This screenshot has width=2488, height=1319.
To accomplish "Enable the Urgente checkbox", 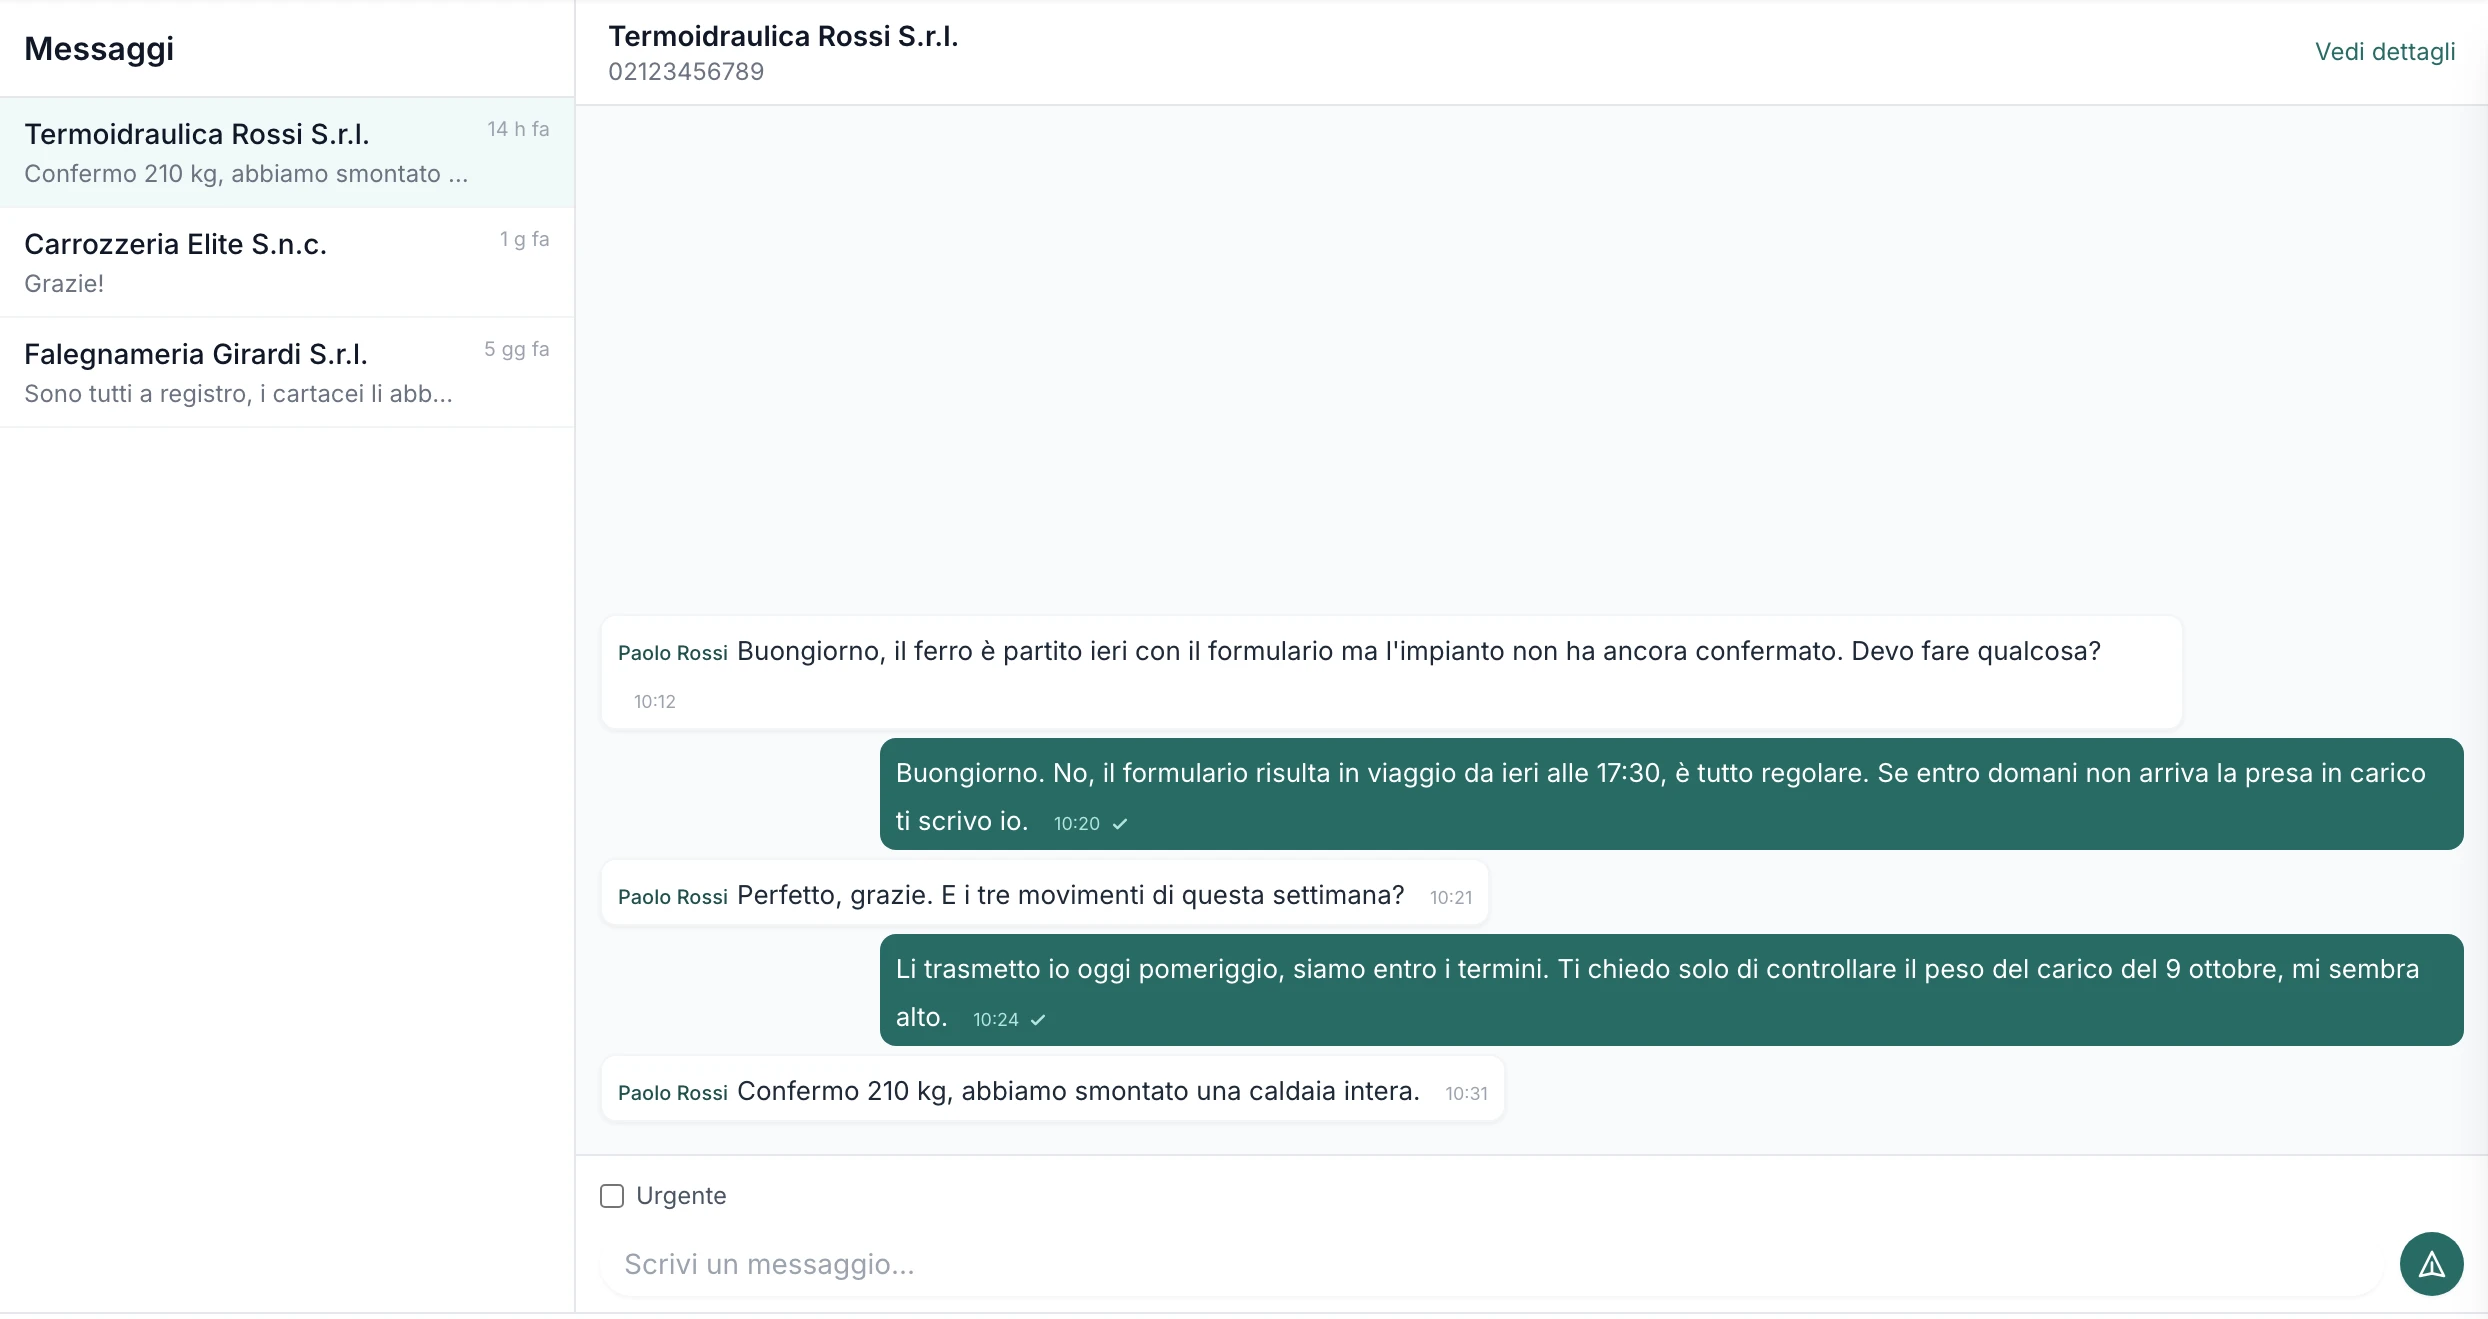I will point(612,1196).
